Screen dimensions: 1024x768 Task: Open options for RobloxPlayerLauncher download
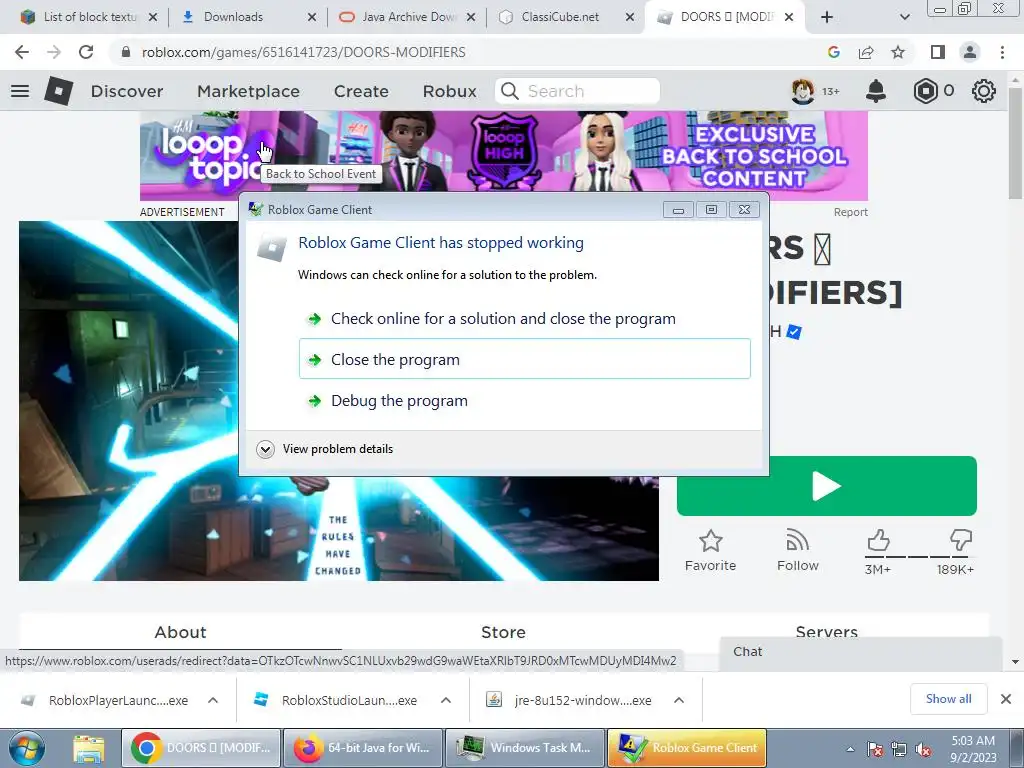click(x=213, y=700)
